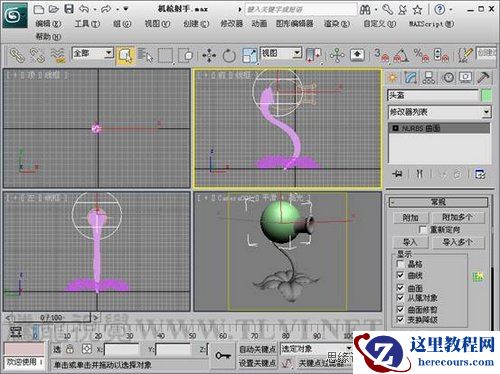
Task: Click the Save floppy disk icon
Action: tap(69, 9)
